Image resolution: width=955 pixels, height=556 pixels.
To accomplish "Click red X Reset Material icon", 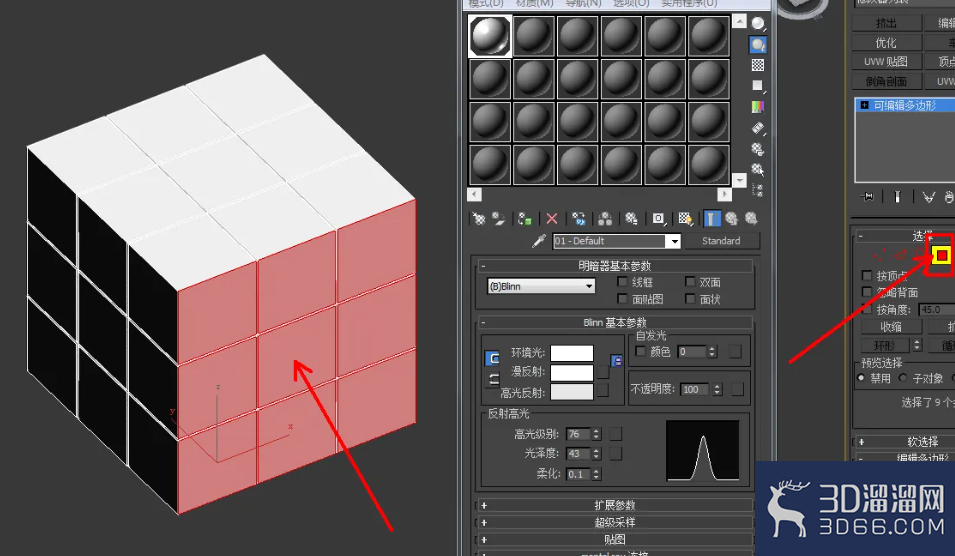I will coord(552,219).
